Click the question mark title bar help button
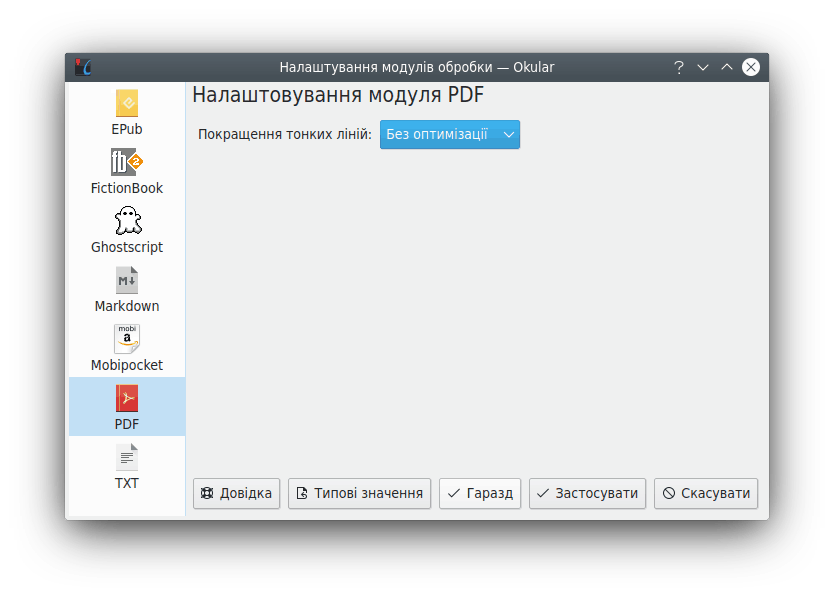This screenshot has height=597, width=834. coord(679,67)
